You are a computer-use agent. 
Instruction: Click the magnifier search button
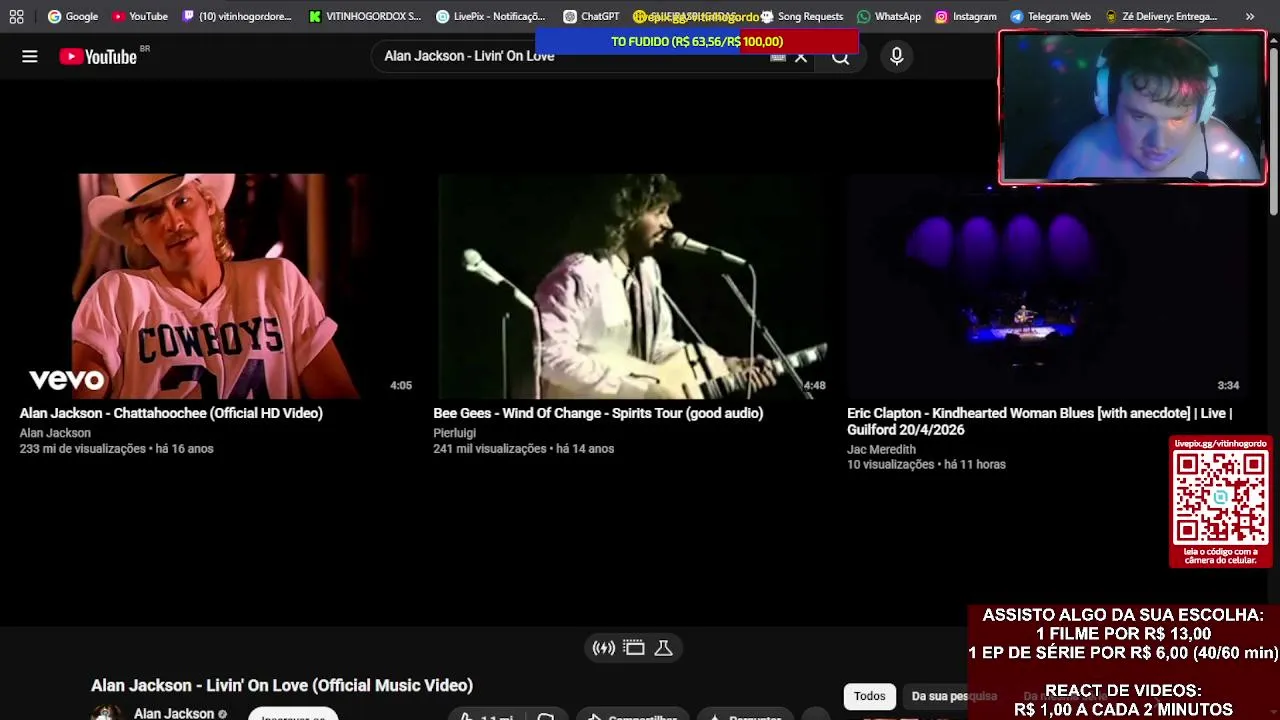841,57
